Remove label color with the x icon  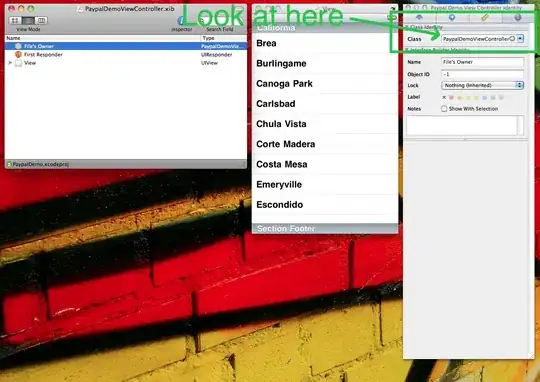click(444, 97)
